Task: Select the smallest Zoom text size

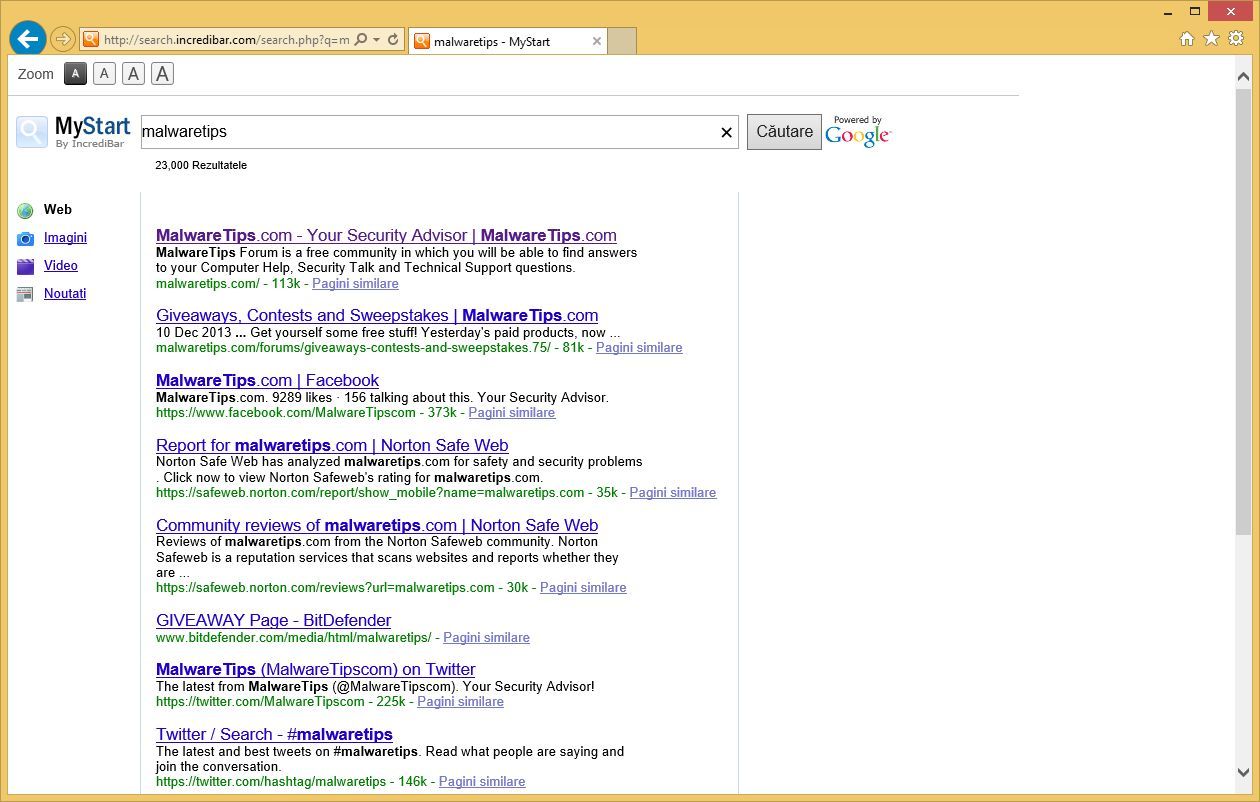Action: click(75, 73)
